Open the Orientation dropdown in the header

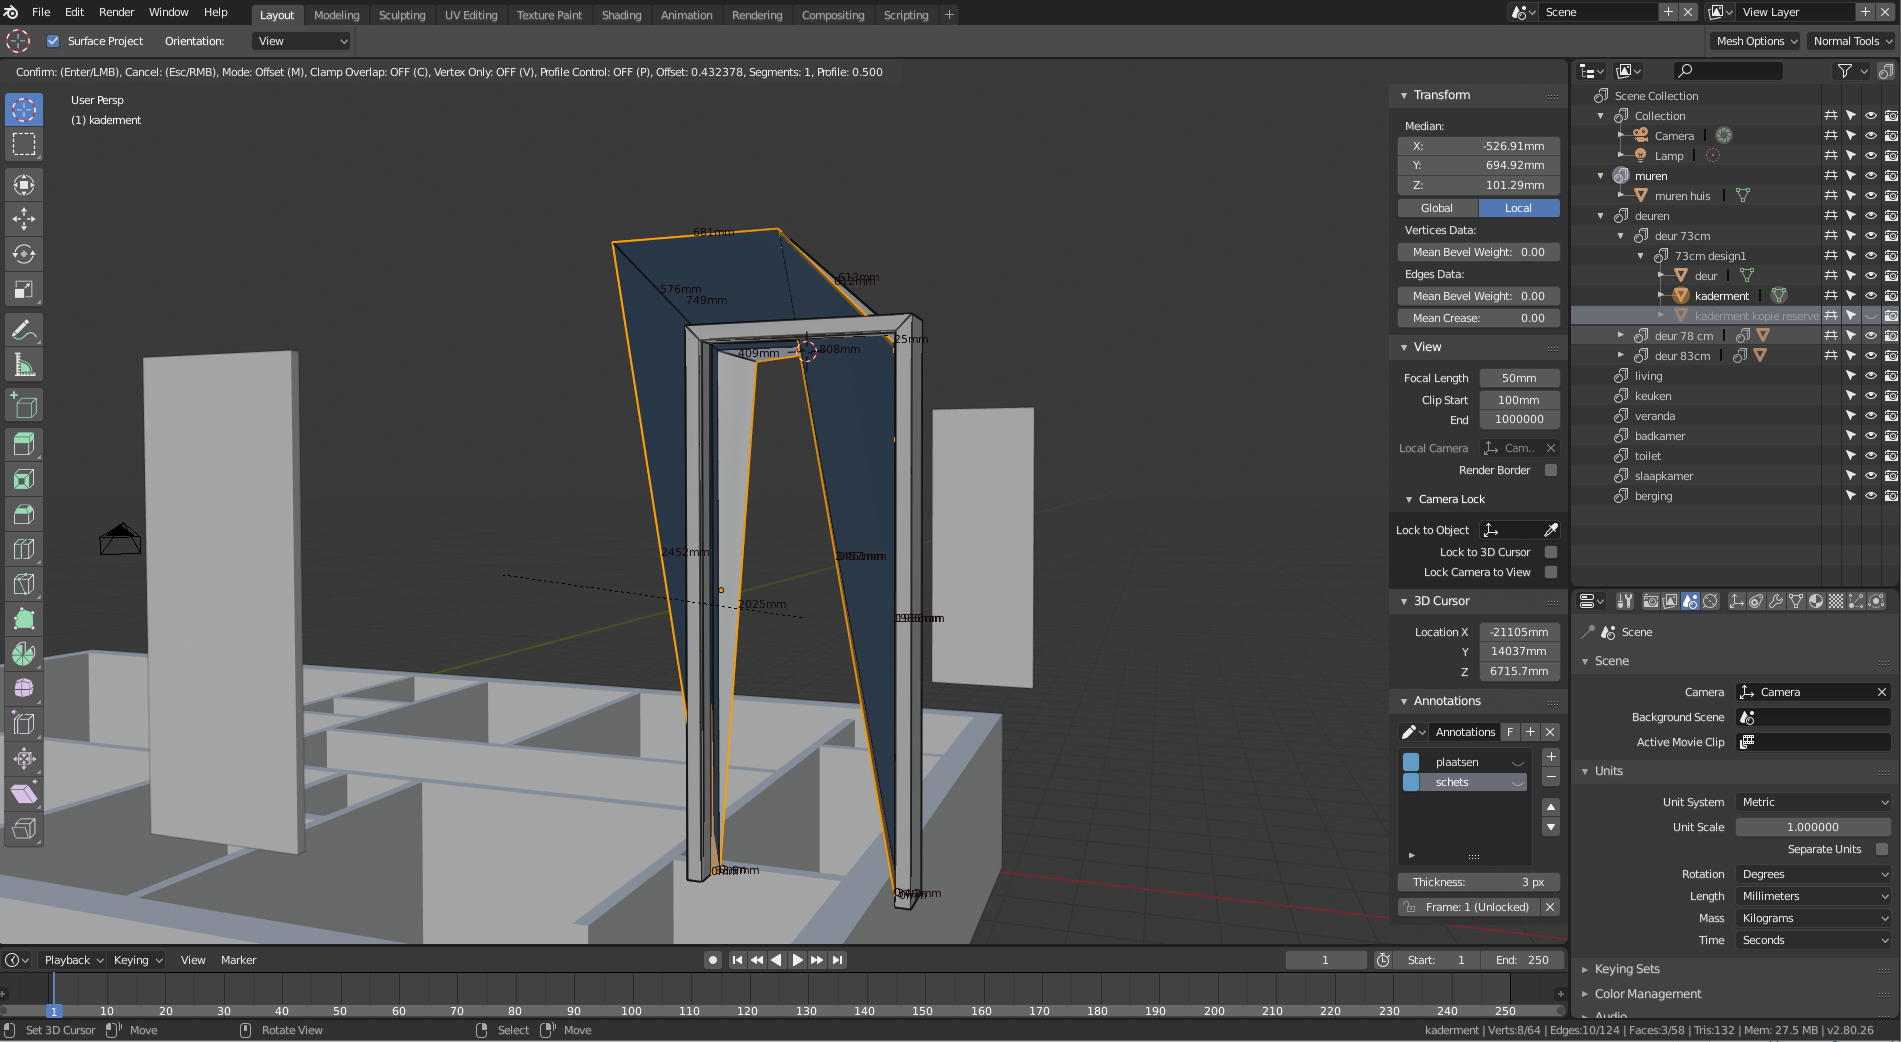point(300,41)
